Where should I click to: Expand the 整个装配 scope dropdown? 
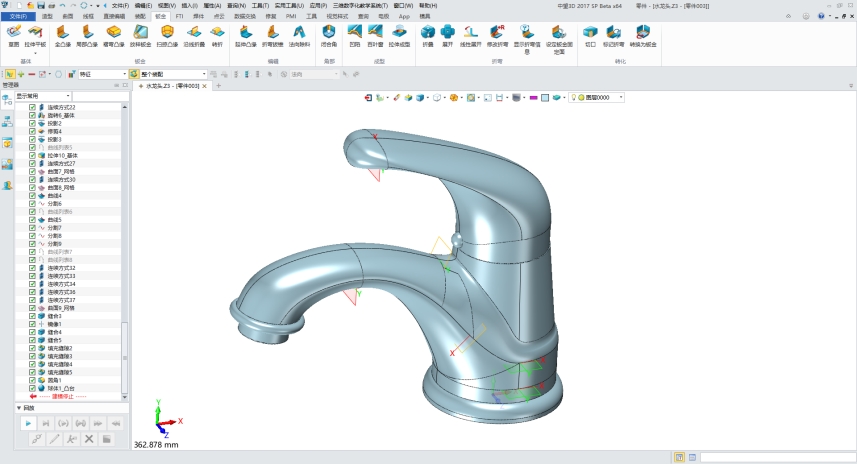pos(204,74)
